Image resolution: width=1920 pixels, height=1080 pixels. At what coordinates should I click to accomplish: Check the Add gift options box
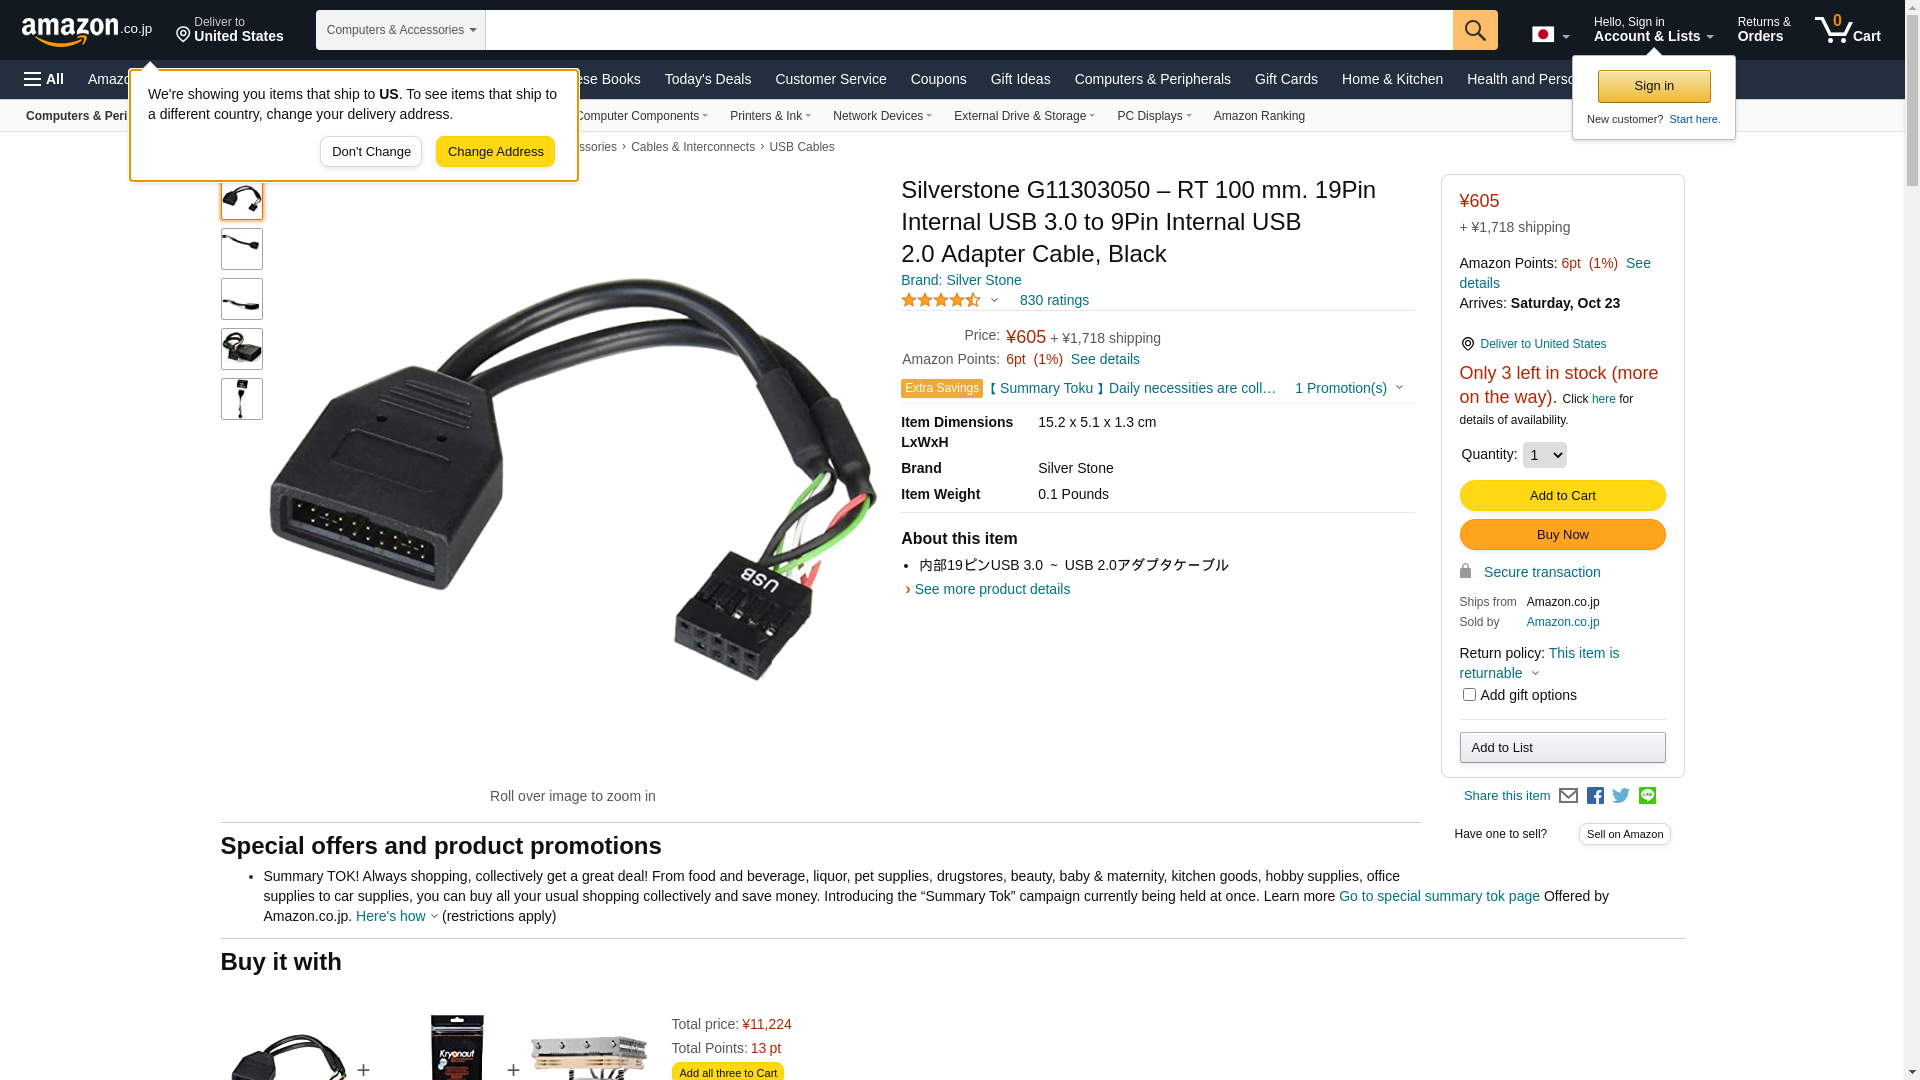(x=1468, y=694)
